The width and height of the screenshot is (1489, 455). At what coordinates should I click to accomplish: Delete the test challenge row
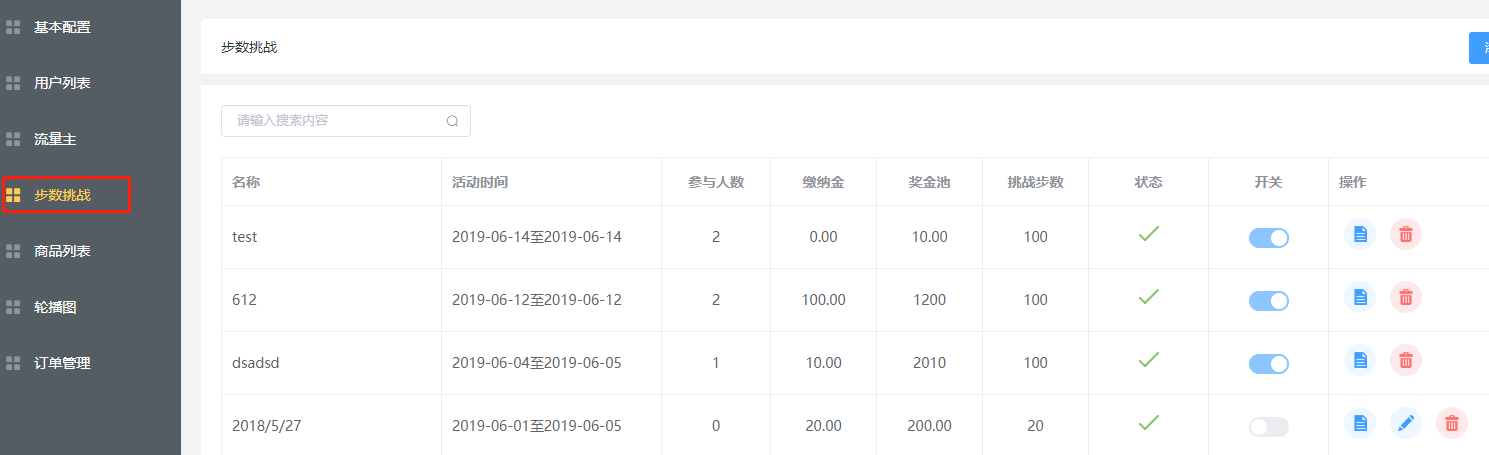(1405, 234)
